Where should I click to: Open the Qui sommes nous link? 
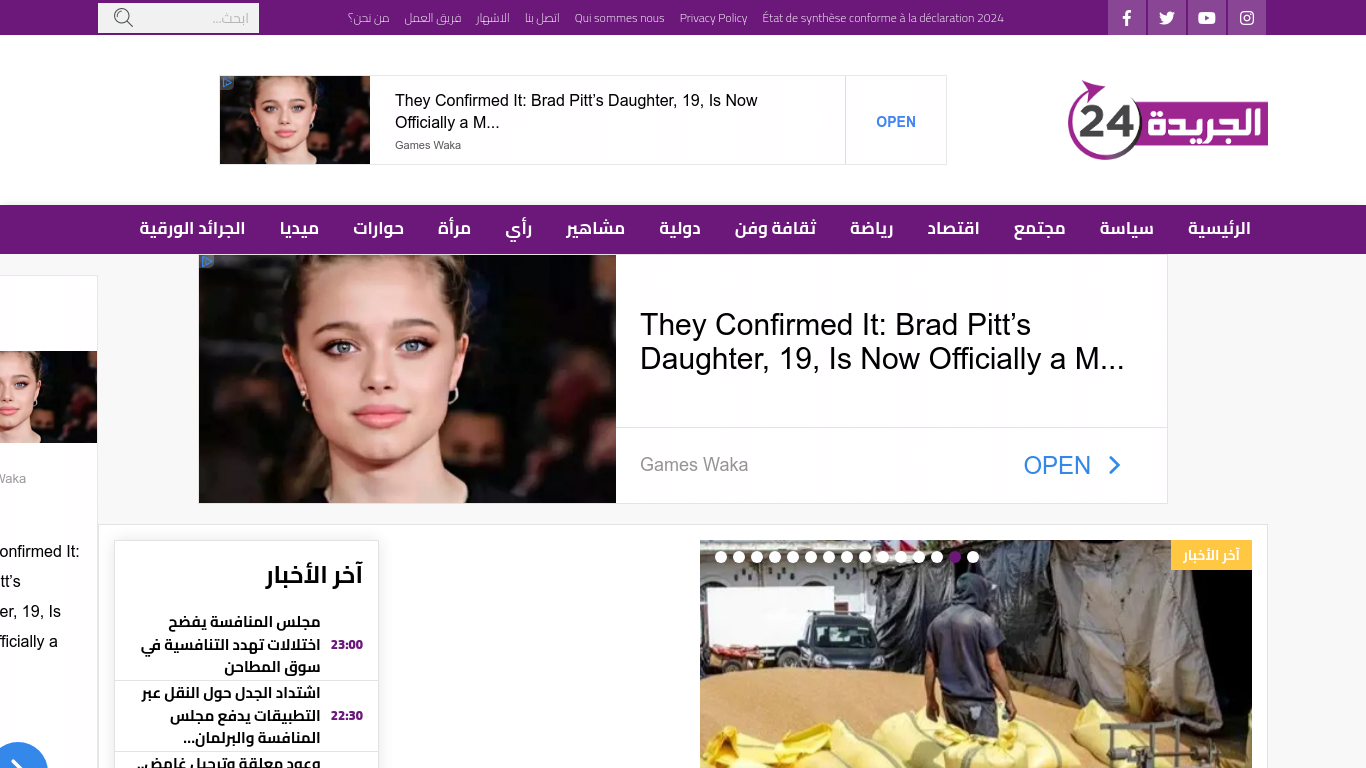(619, 18)
